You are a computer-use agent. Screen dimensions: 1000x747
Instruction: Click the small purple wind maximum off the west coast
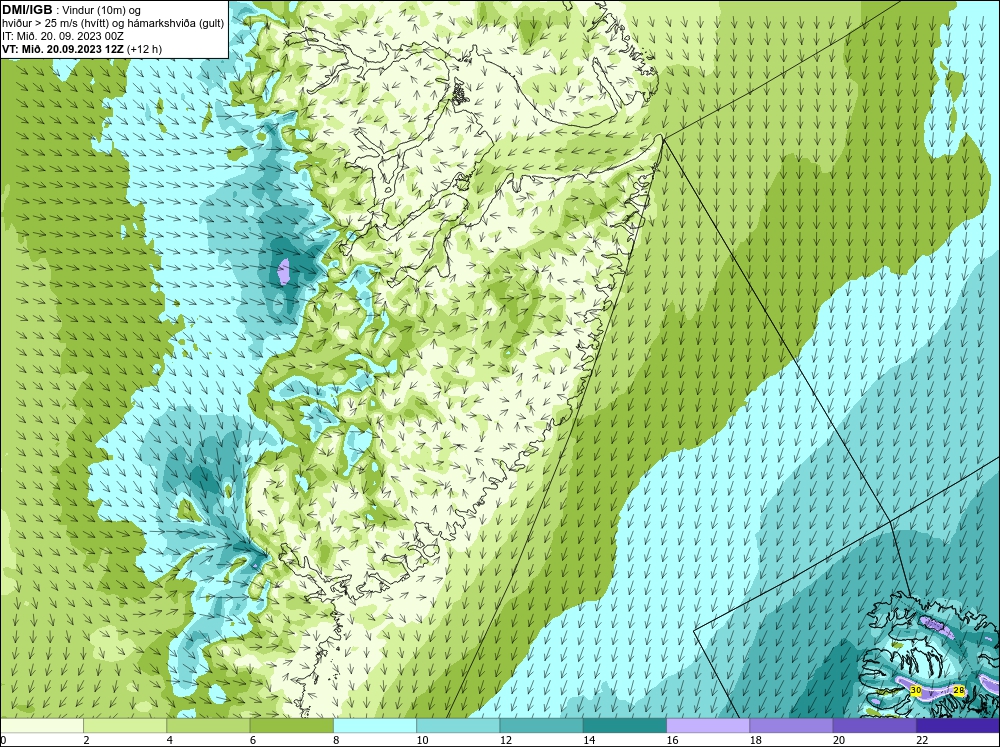[284, 270]
